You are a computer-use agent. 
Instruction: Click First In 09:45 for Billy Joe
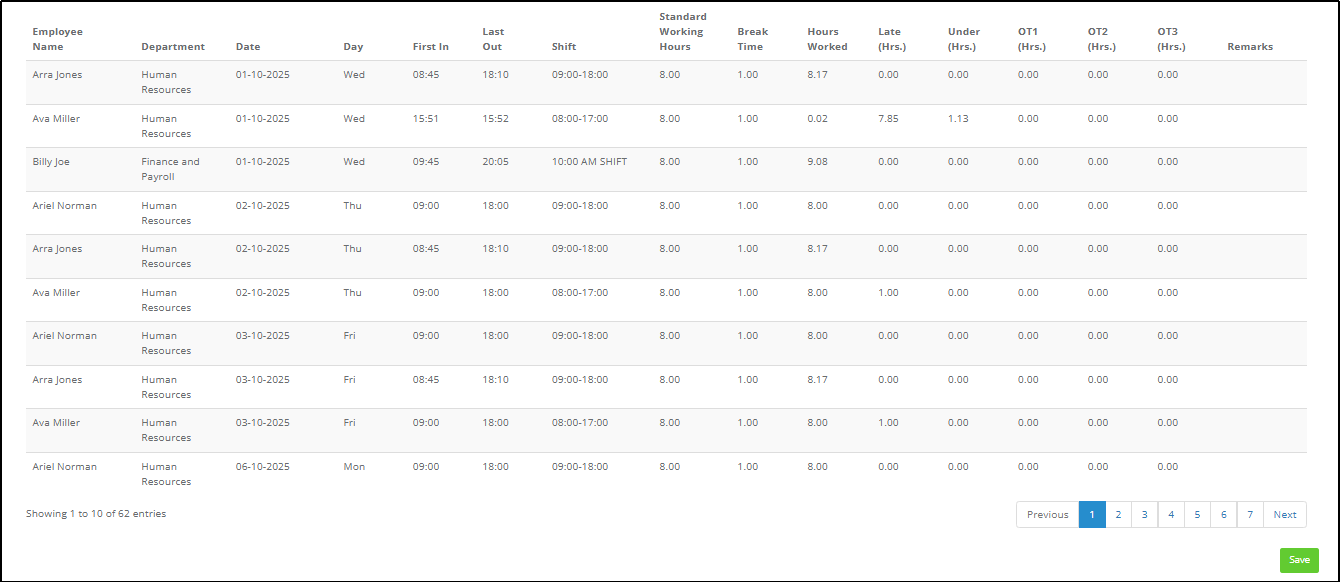pos(426,162)
